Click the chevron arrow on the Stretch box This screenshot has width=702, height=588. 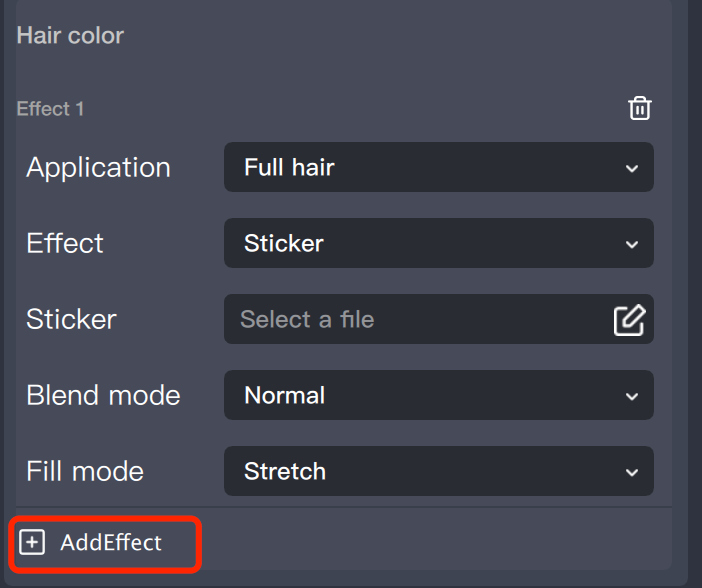point(631,472)
